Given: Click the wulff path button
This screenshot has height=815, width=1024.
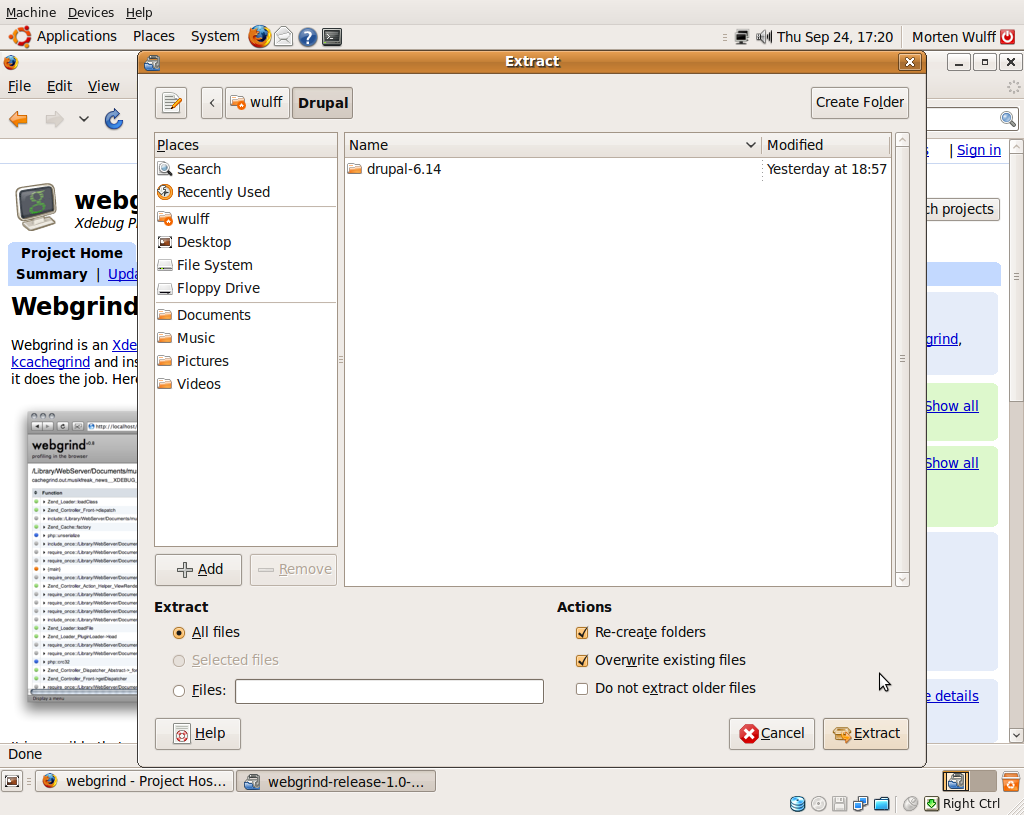Looking at the screenshot, I should [x=257, y=103].
